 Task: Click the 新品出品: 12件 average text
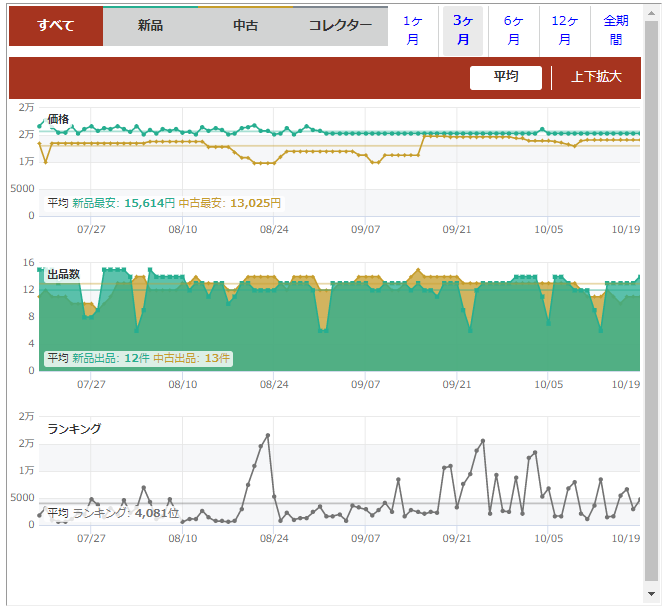[x=111, y=358]
